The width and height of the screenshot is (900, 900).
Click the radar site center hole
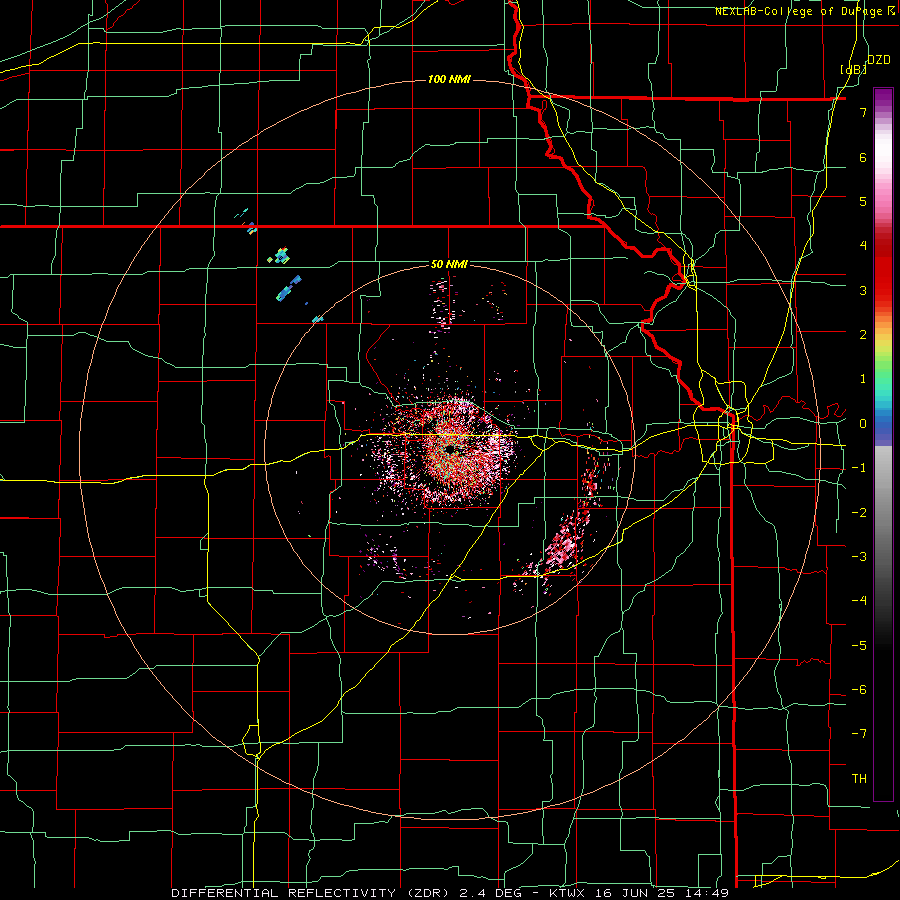pos(451,448)
